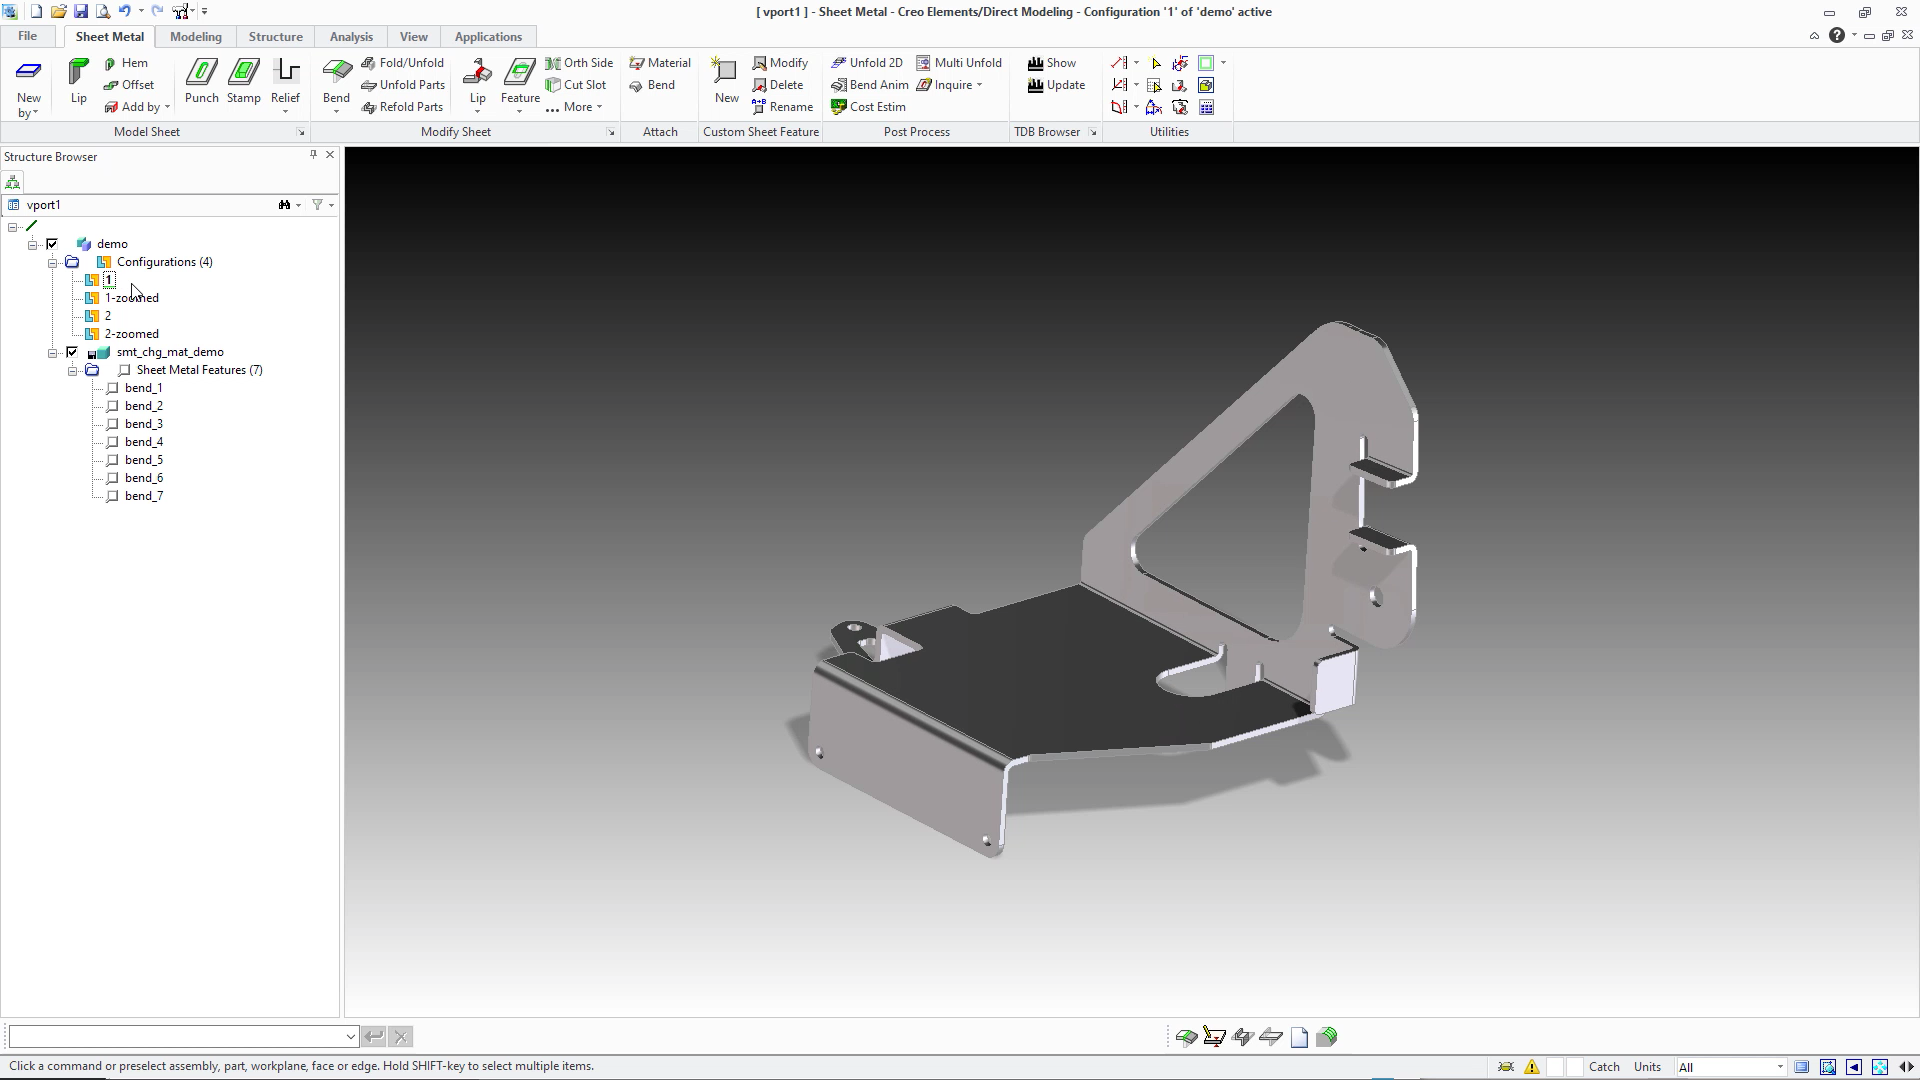Click New custom sheet feature icon
The height and width of the screenshot is (1080, 1920).
pyautogui.click(x=726, y=81)
